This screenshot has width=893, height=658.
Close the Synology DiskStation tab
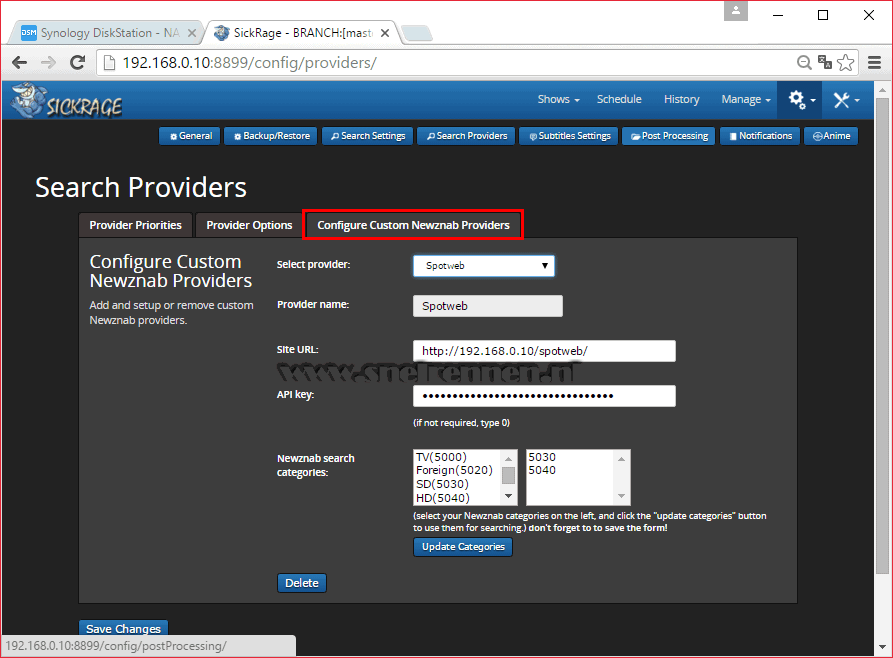tap(192, 33)
